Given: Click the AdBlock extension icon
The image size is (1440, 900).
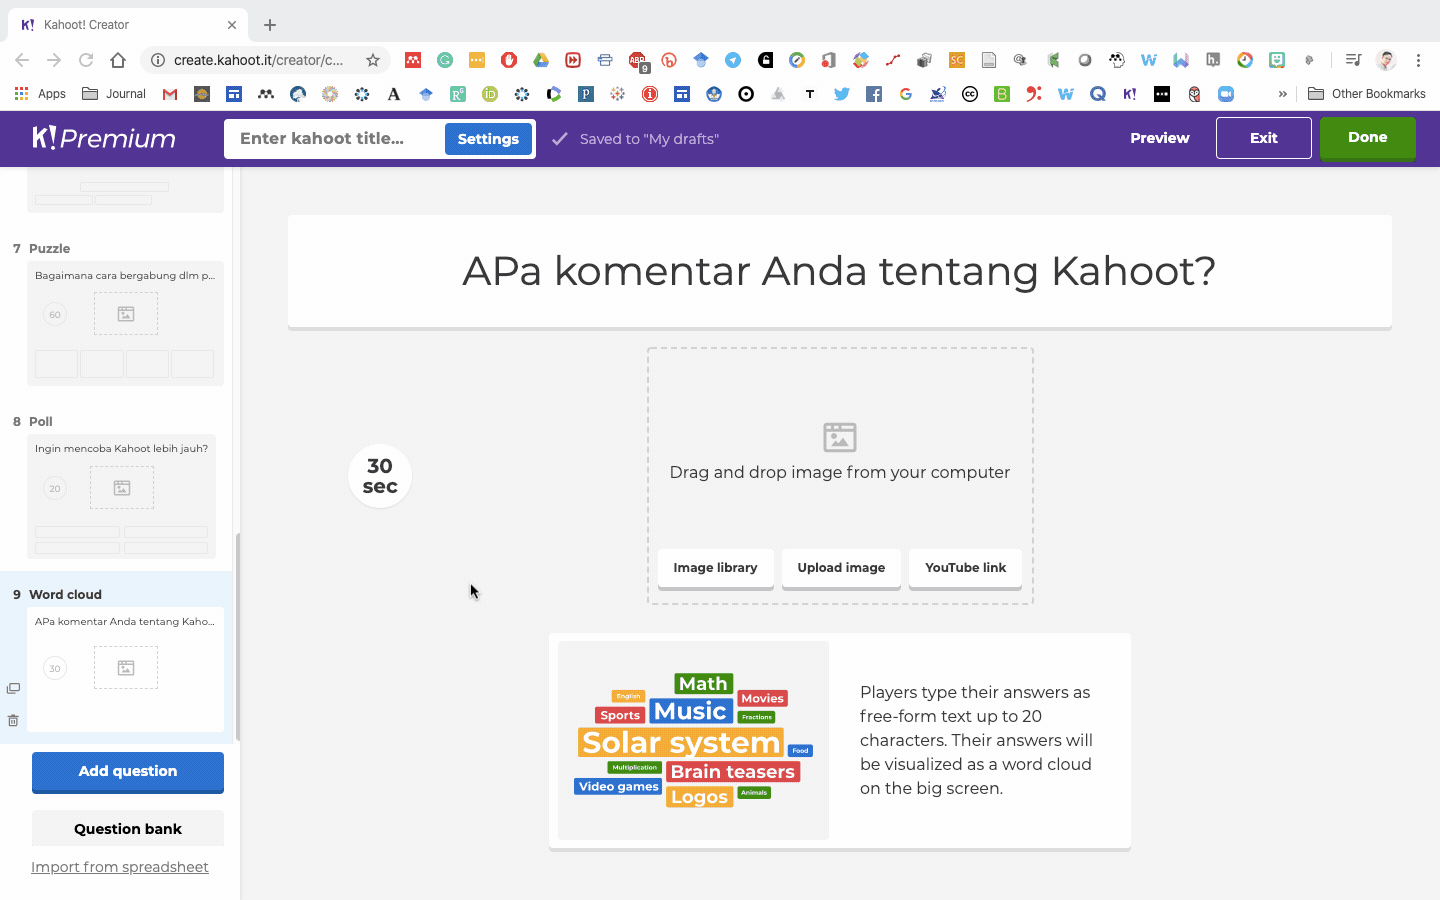Looking at the screenshot, I should [637, 60].
